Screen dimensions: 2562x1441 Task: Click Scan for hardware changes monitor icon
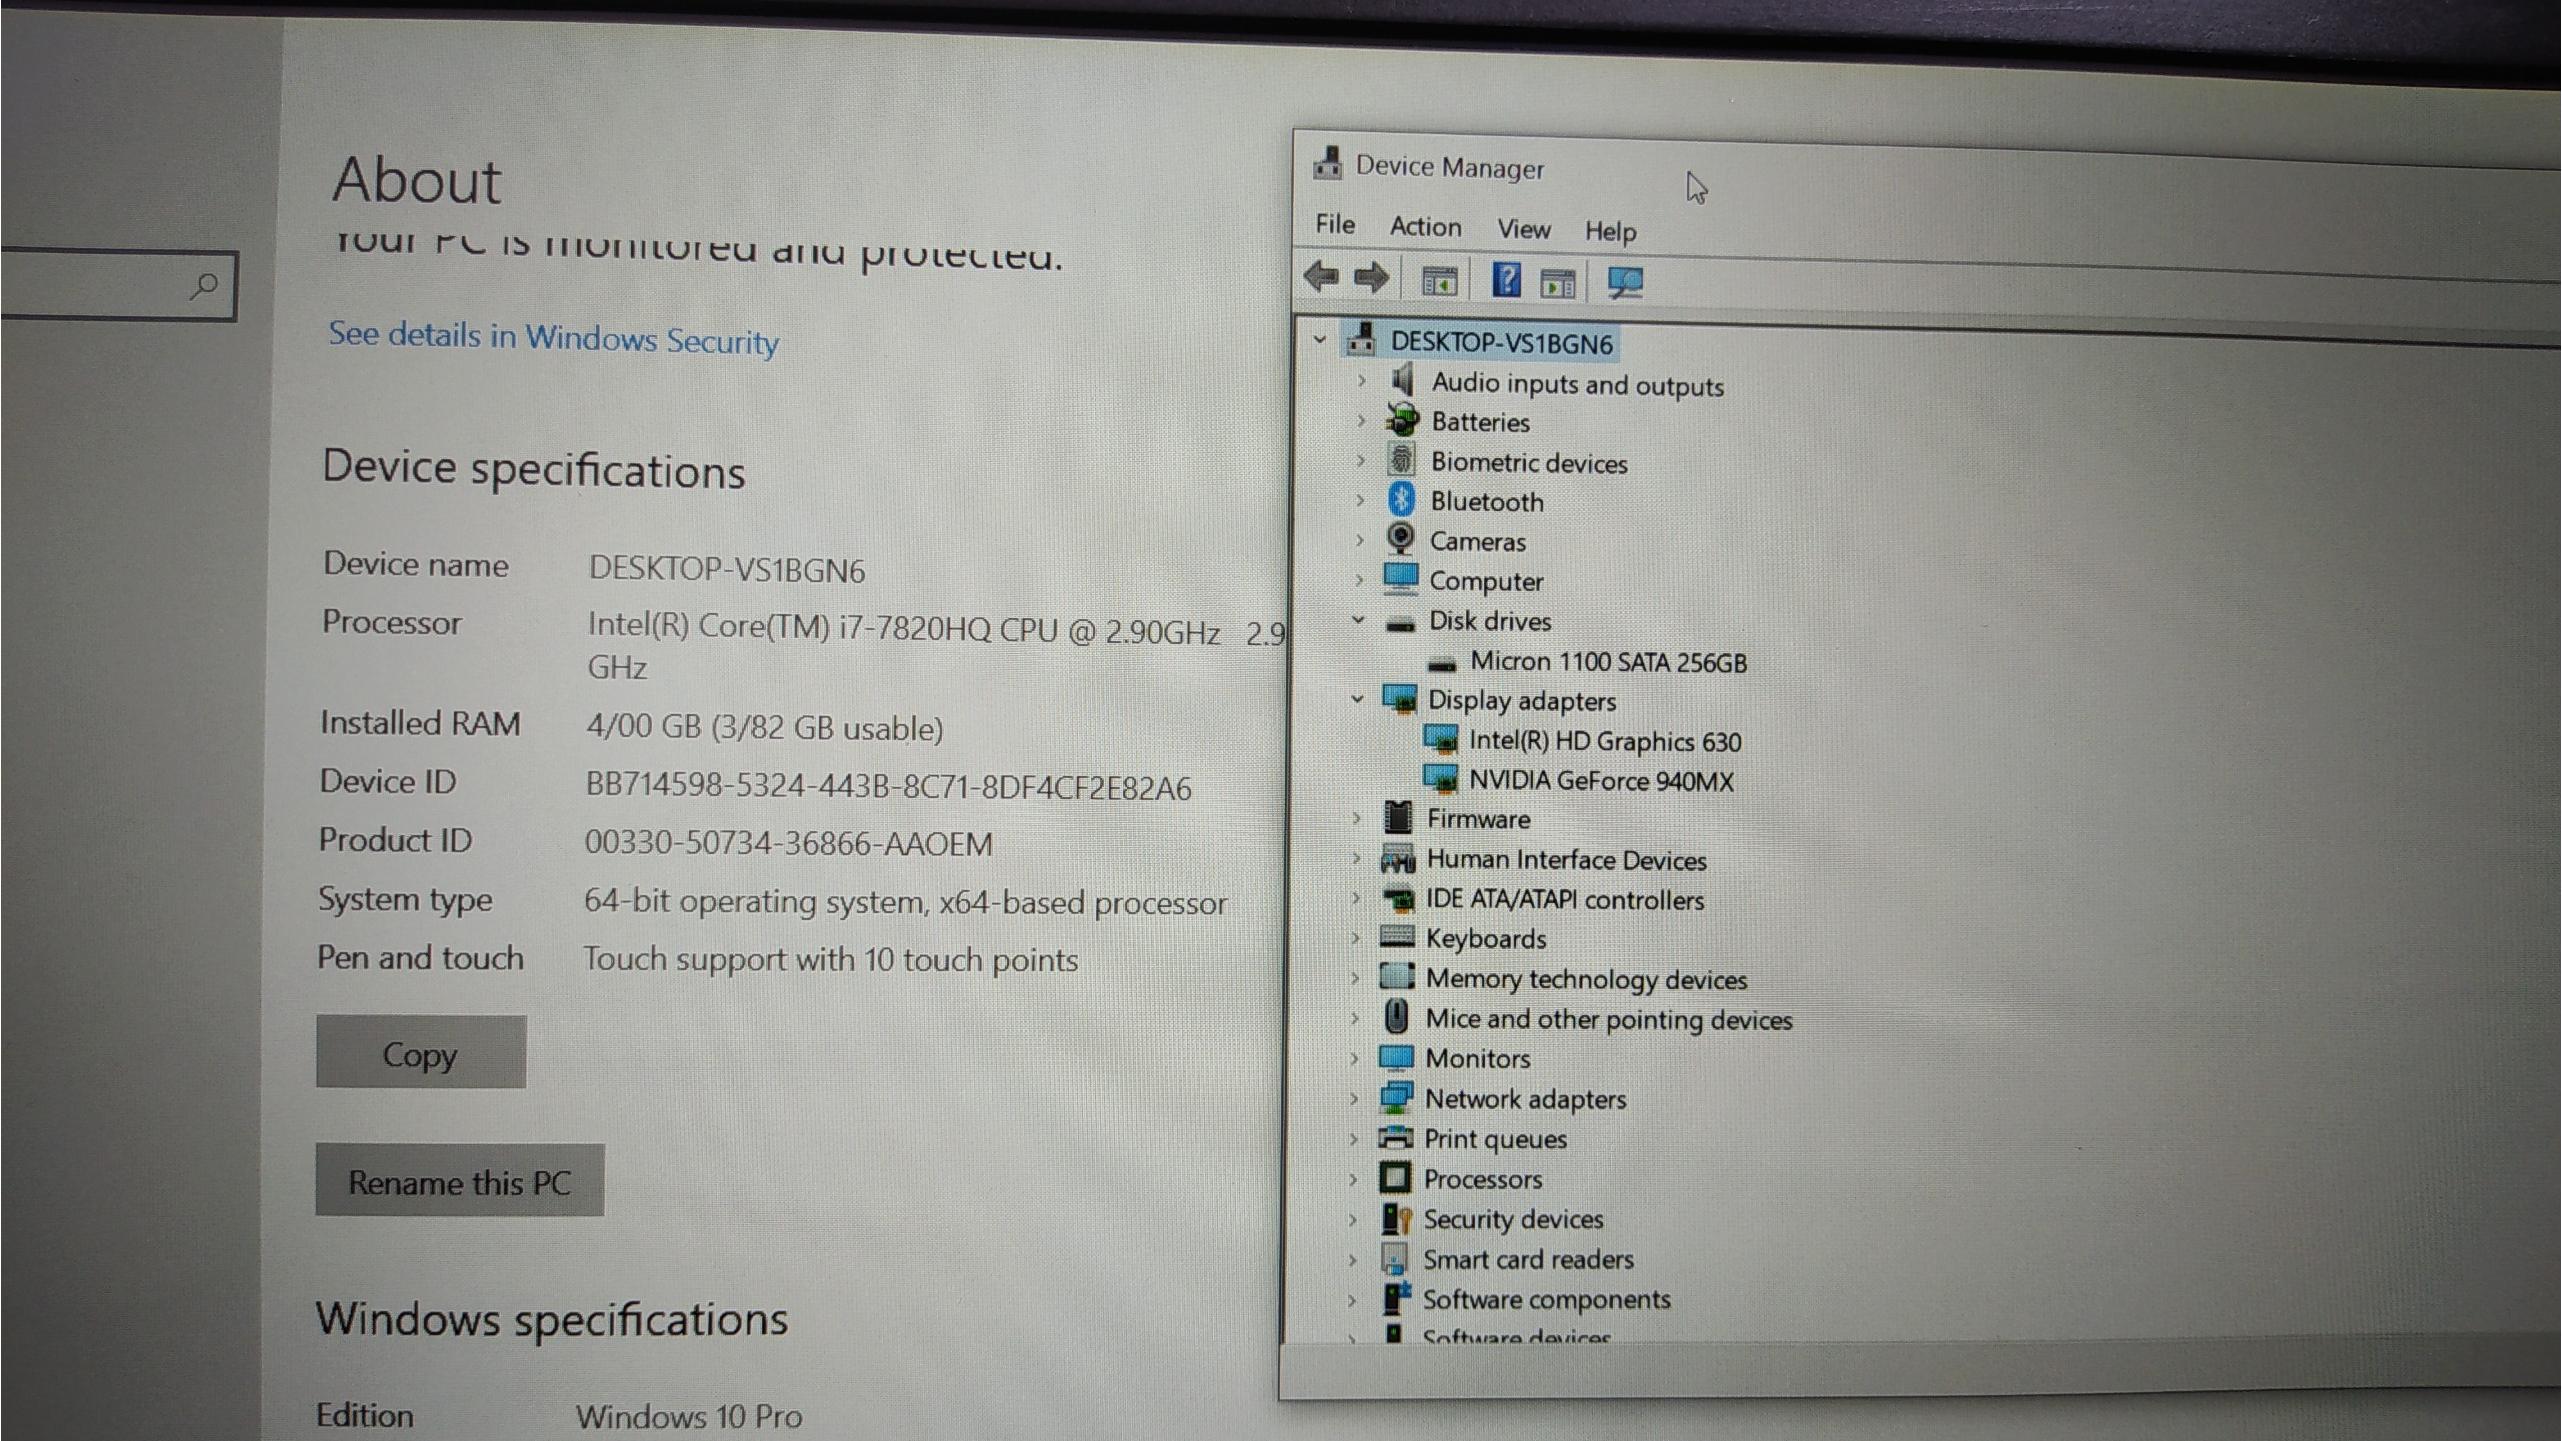click(1625, 283)
